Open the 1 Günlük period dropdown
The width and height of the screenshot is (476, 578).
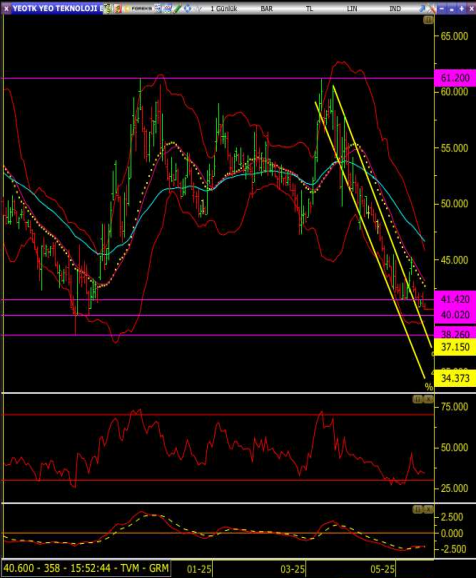pos(223,8)
